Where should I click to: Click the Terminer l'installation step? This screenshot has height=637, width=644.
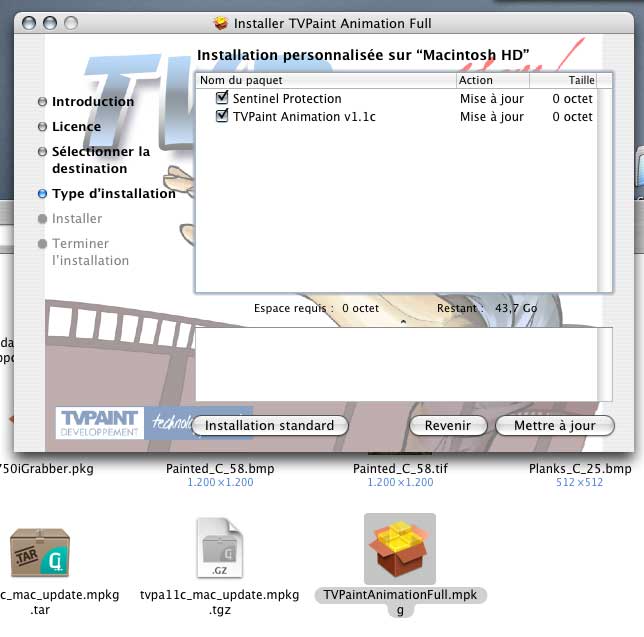pos(90,252)
